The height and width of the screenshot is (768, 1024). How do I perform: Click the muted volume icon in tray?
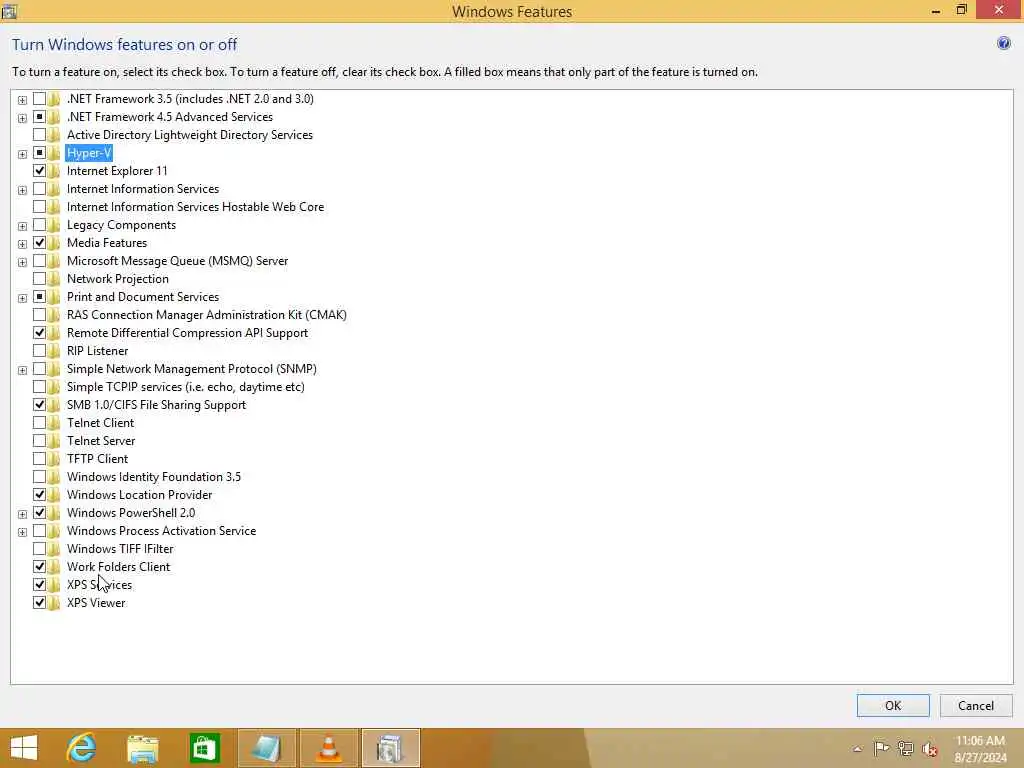[929, 749]
